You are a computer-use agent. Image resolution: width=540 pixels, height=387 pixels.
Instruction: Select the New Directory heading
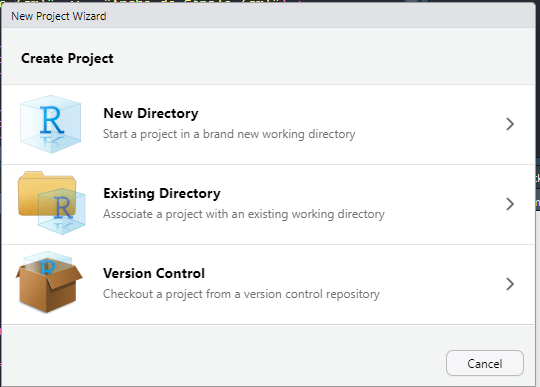tap(151, 113)
